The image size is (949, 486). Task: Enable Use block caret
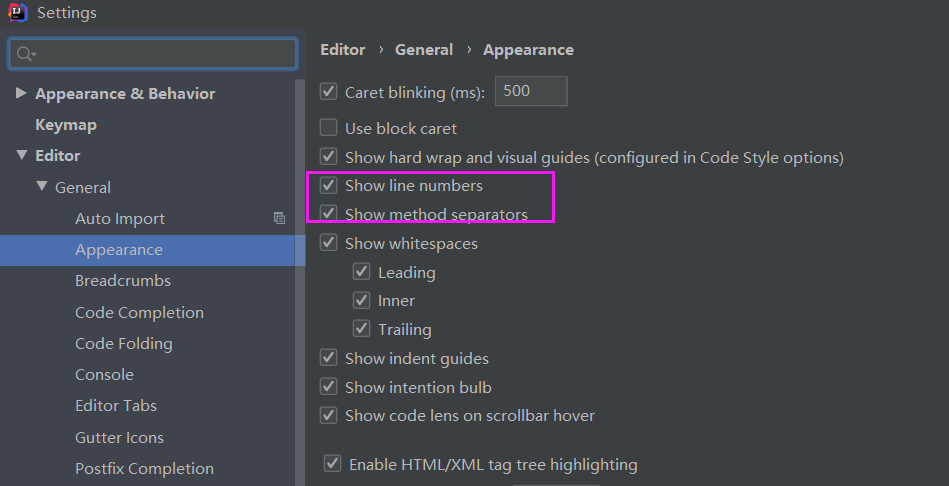[x=329, y=128]
